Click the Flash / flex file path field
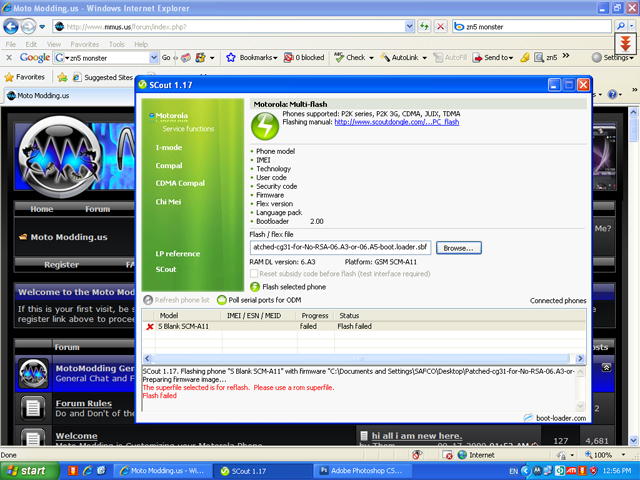The width and height of the screenshot is (640, 480). pos(340,247)
